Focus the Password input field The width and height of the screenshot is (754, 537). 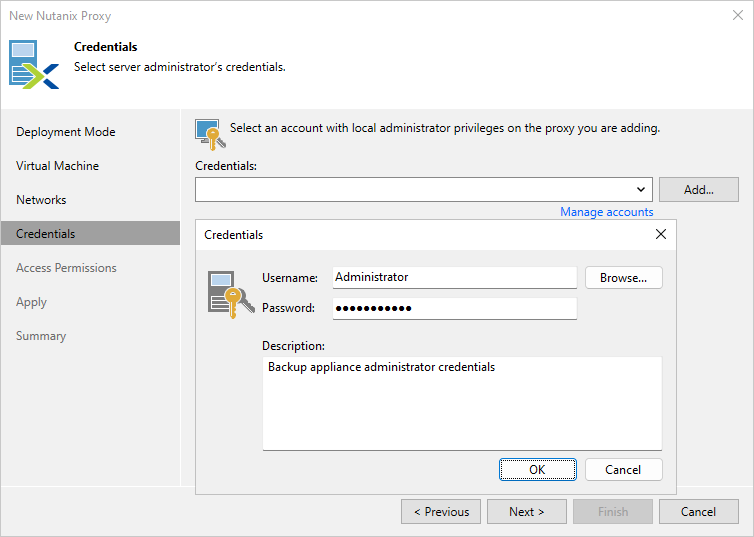point(454,308)
